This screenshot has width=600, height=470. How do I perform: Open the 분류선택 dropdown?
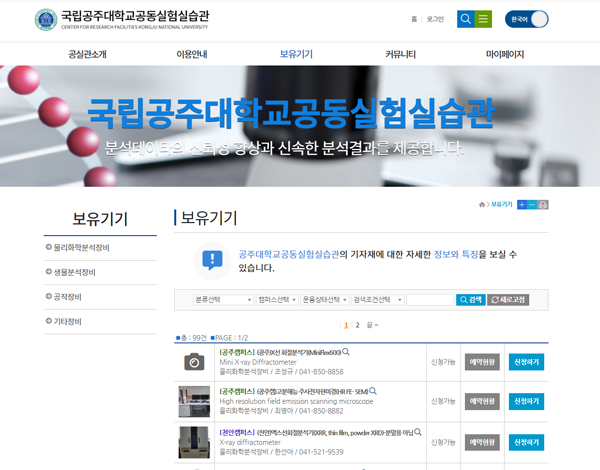(223, 300)
